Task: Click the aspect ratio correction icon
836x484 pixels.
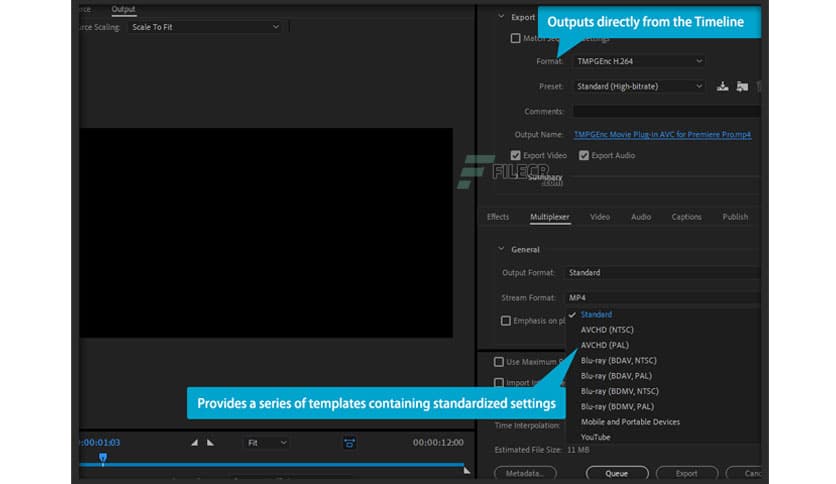Action: pos(350,443)
